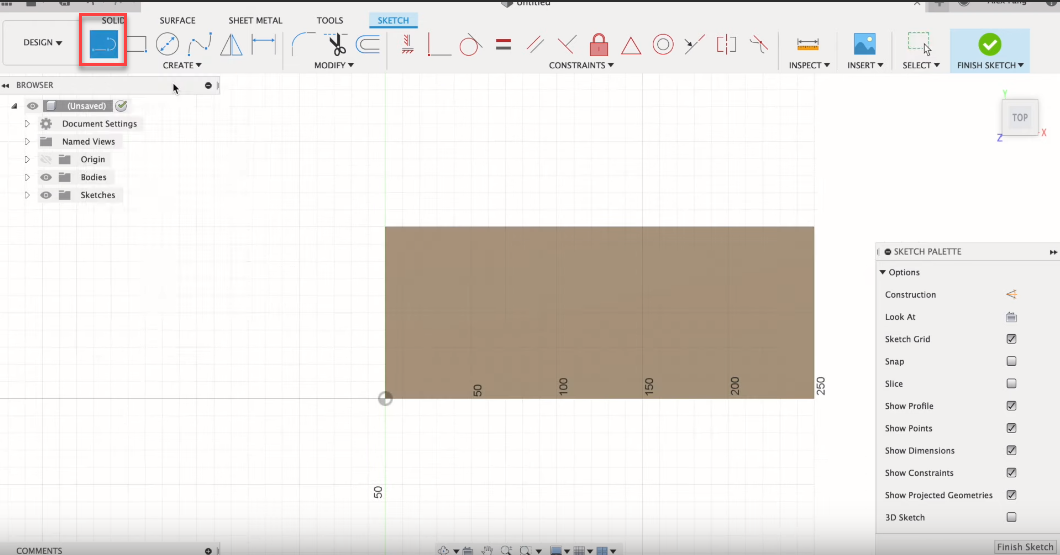Collapse the Browser panel with double arrows
This screenshot has width=1060, height=555.
(x=5, y=86)
